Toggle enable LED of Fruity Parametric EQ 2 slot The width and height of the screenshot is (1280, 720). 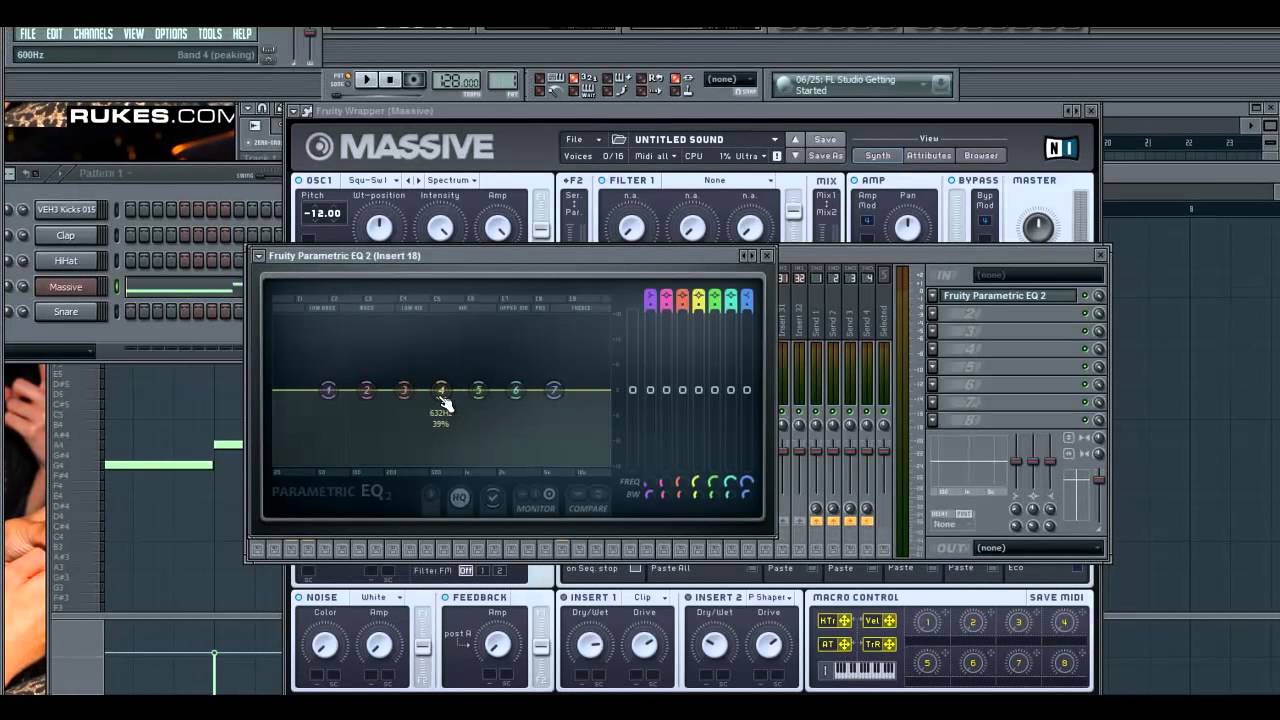[1085, 296]
